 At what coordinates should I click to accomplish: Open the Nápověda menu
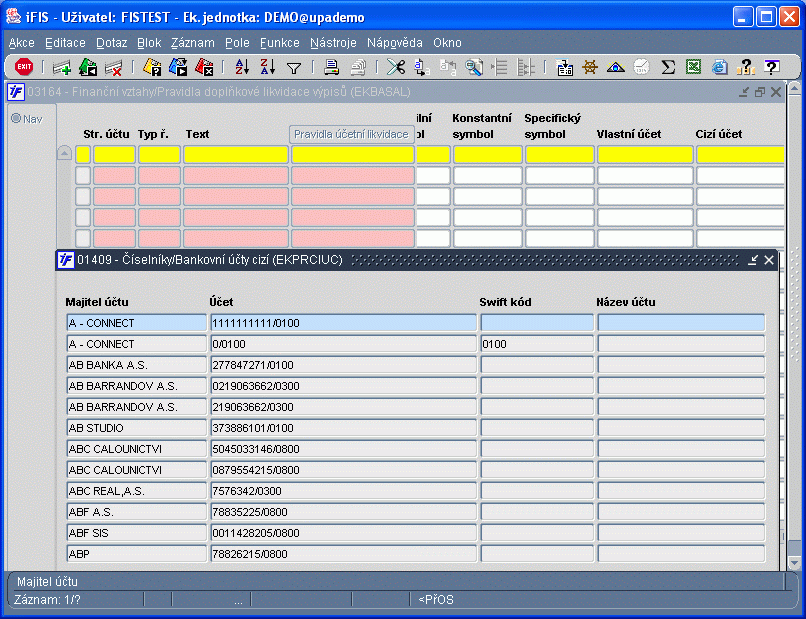[x=395, y=43]
